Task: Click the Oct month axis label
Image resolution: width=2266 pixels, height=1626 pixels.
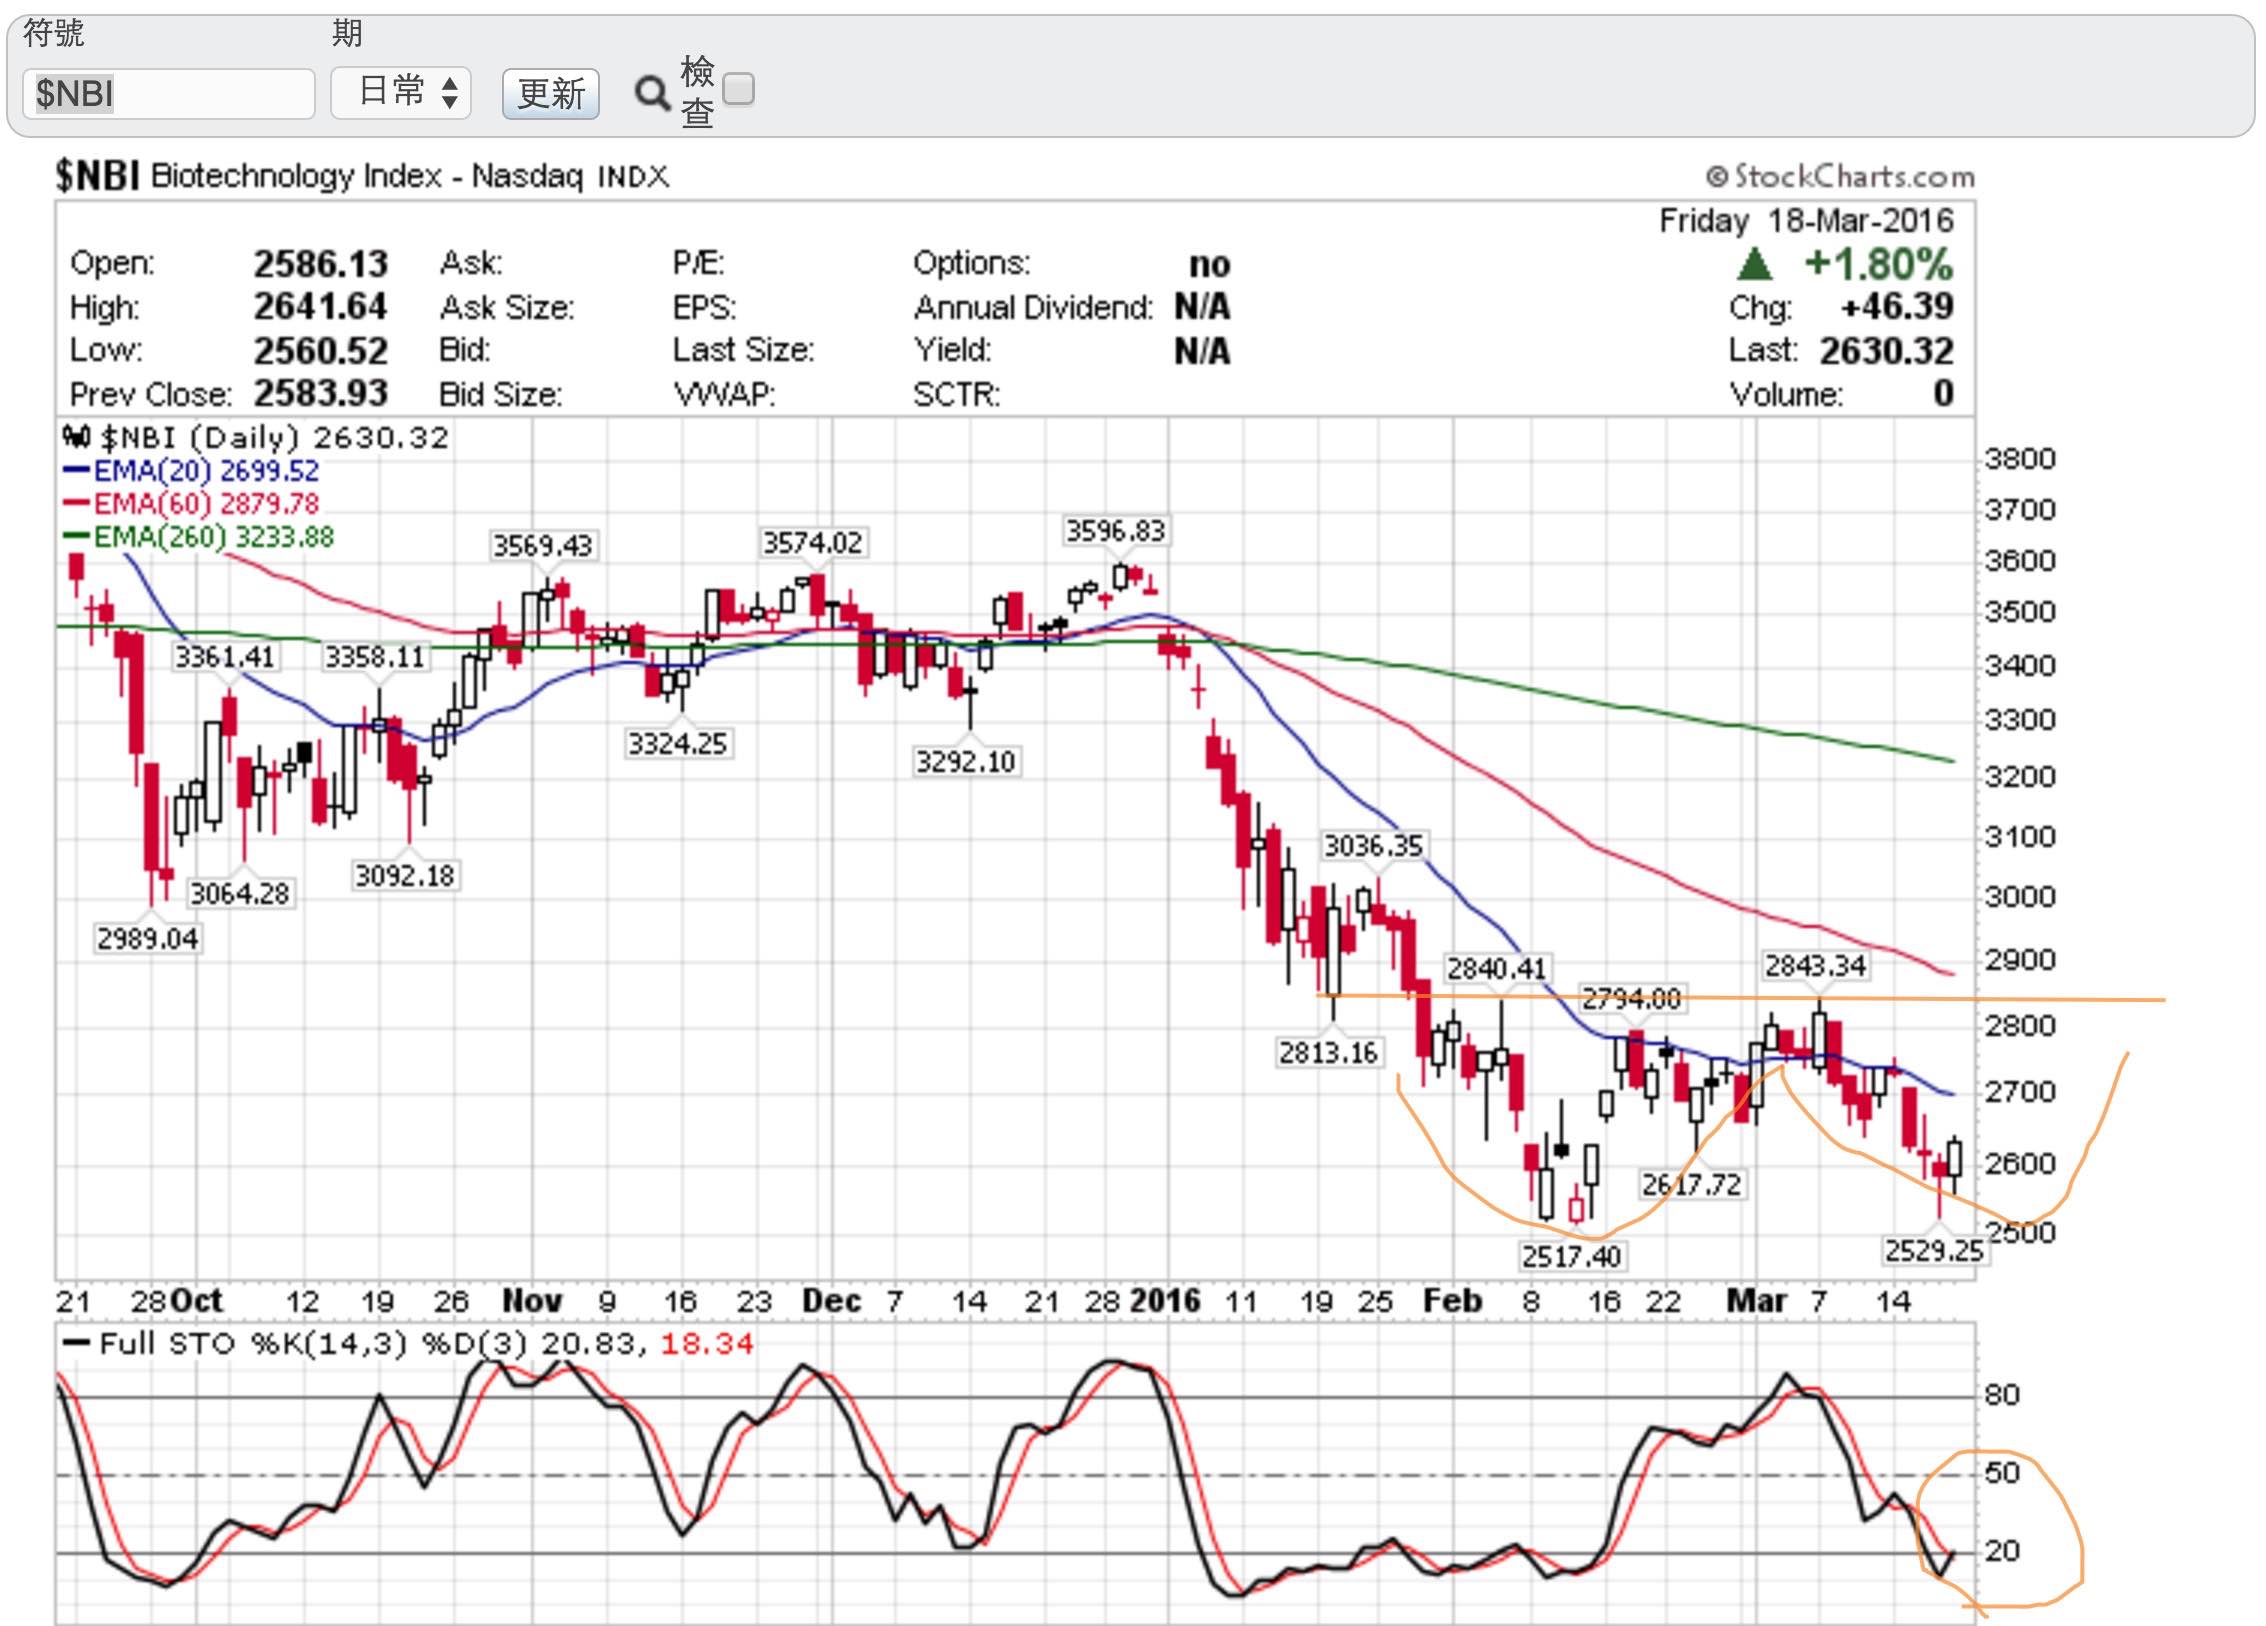Action: [196, 1301]
